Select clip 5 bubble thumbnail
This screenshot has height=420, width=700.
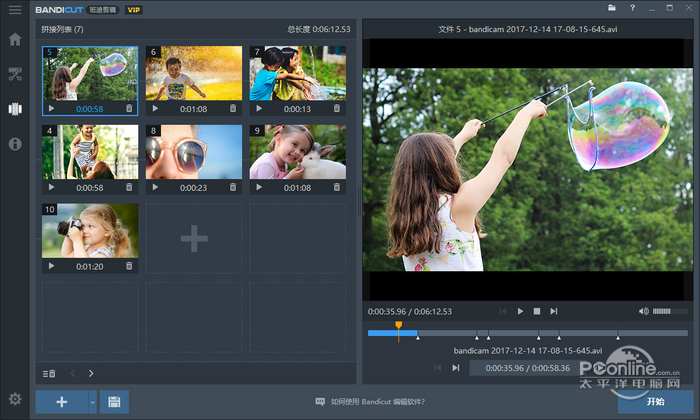point(90,74)
